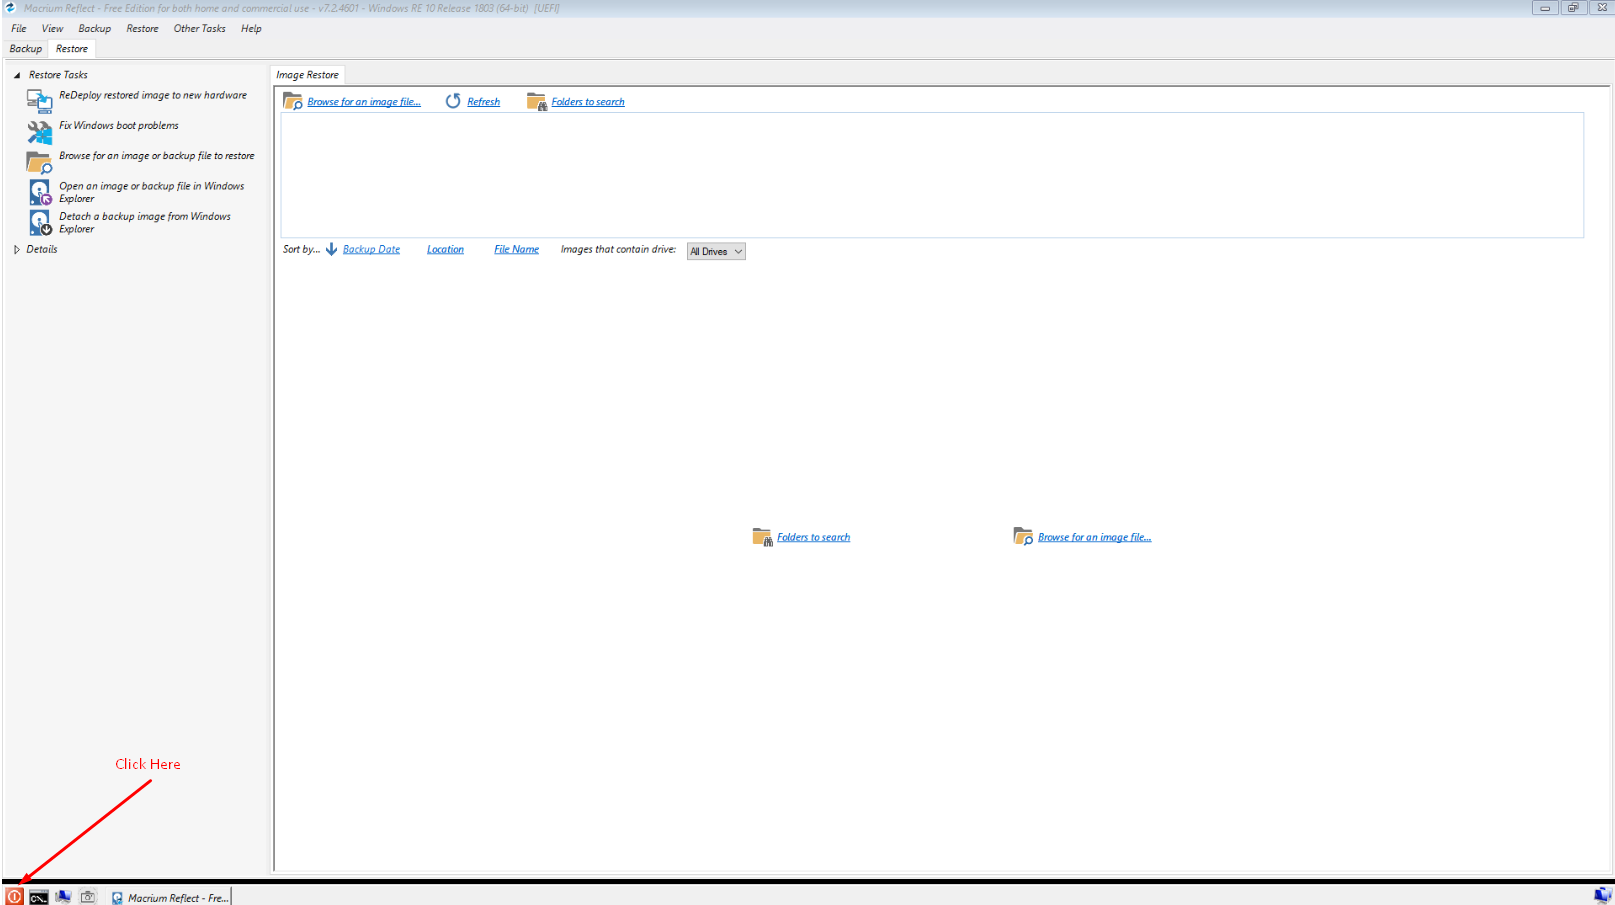Click Browse for an image file link beside Refresh
The width and height of the screenshot is (1615, 905).
pos(364,102)
